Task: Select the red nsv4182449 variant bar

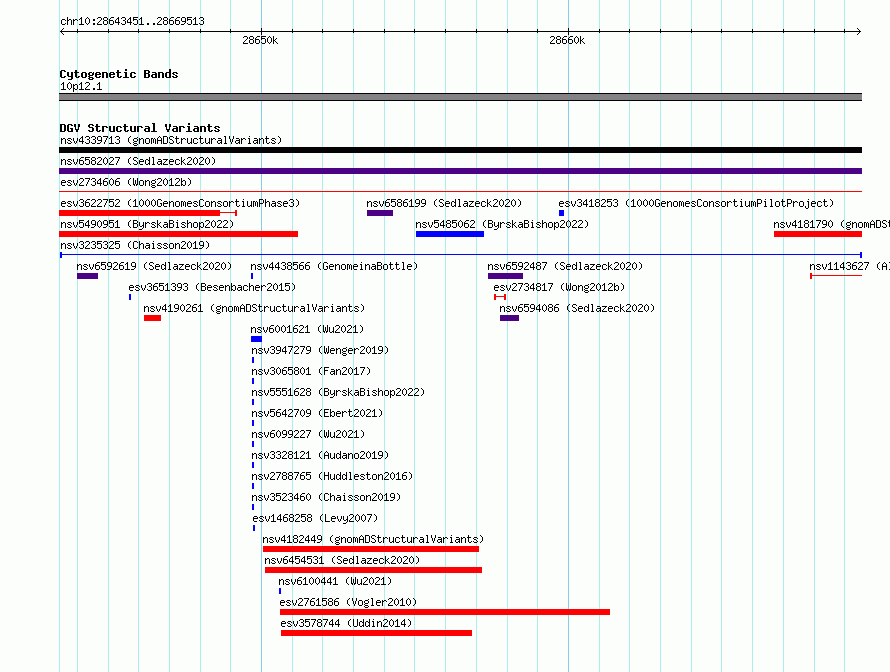Action: pos(371,549)
